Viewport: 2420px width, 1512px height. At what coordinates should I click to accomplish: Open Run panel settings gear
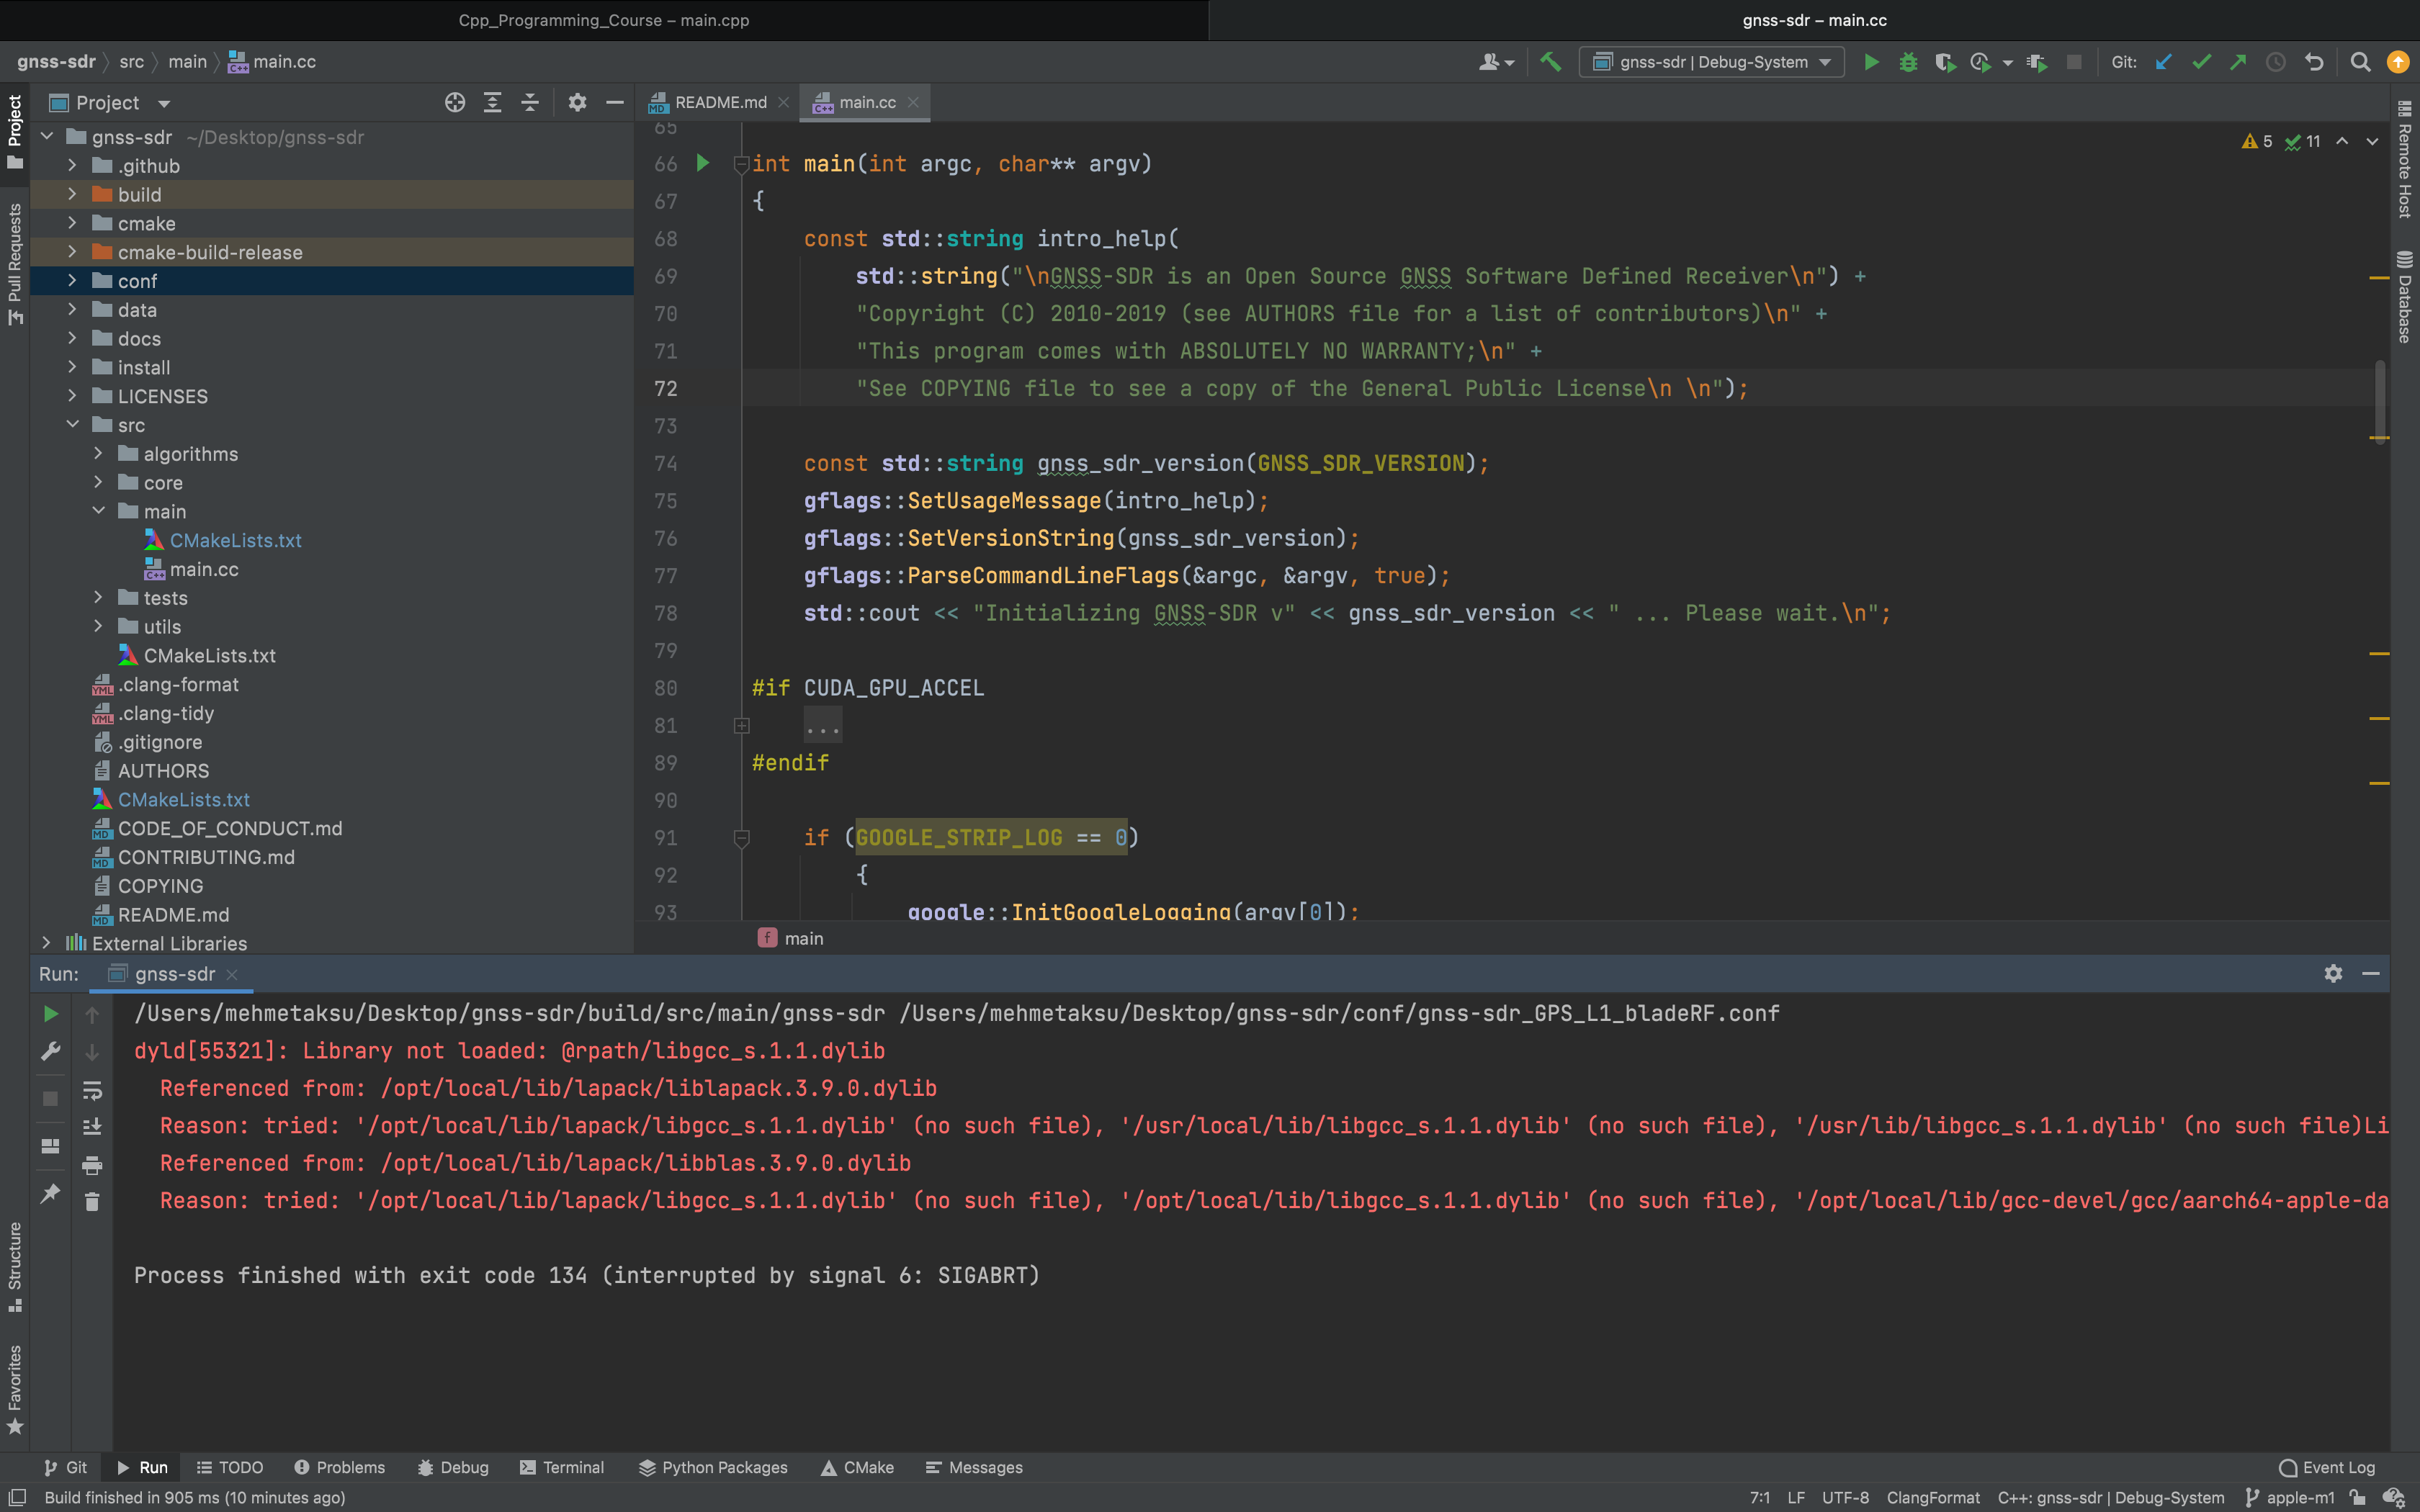click(x=2333, y=973)
